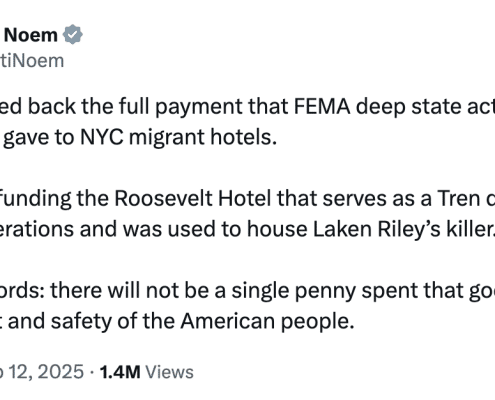Click the words Roosevelt Hotel in the post

193,198
